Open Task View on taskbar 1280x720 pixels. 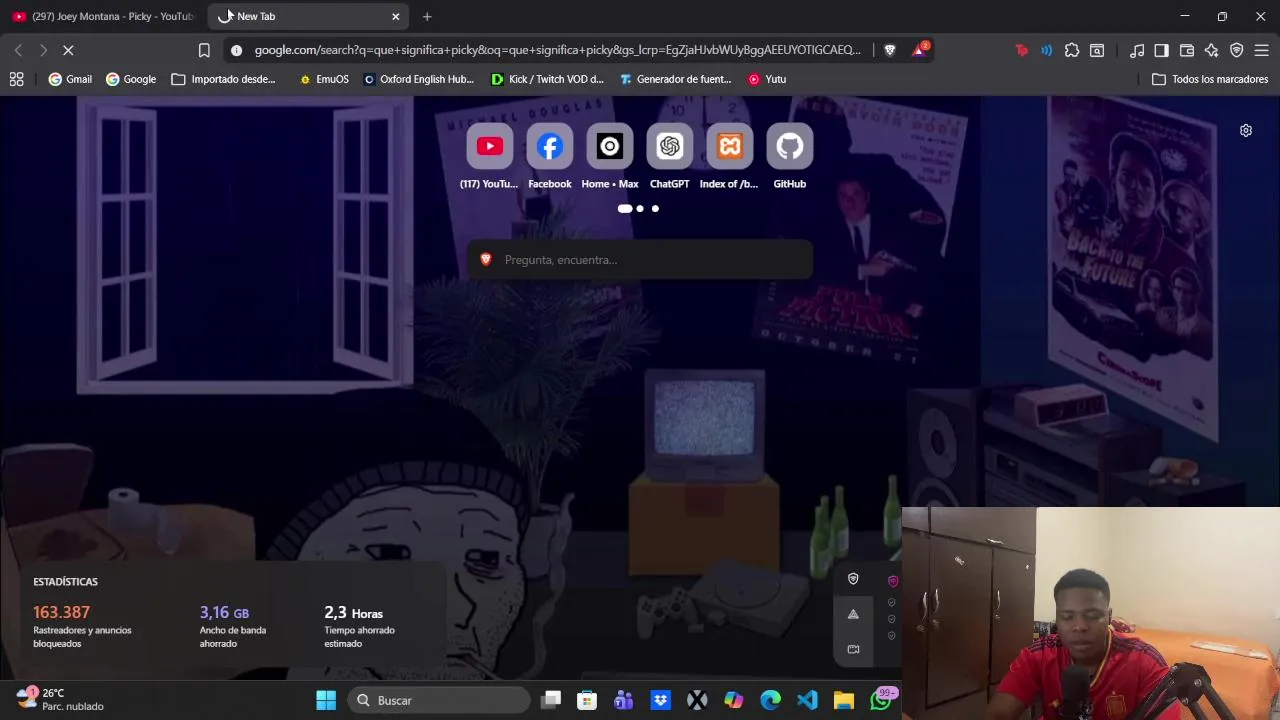(x=551, y=700)
